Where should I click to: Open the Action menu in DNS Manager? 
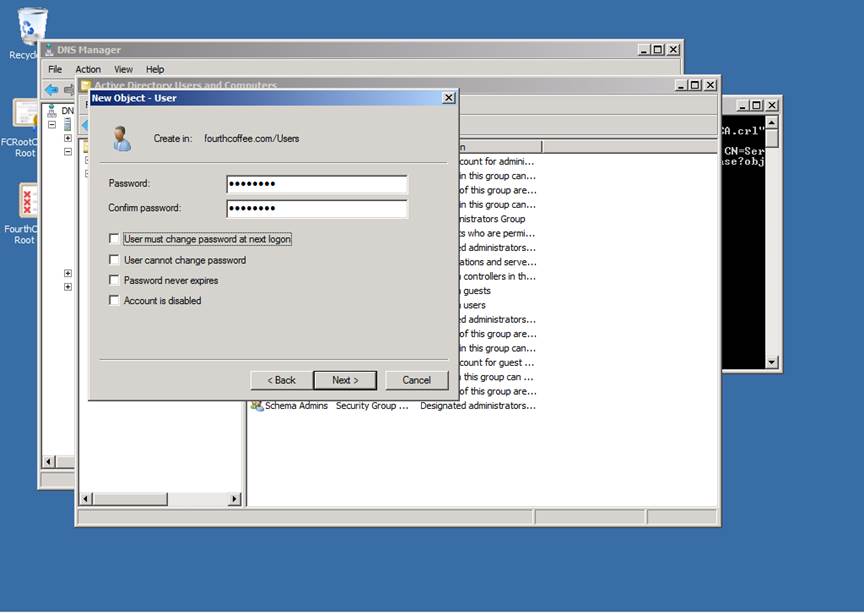88,69
